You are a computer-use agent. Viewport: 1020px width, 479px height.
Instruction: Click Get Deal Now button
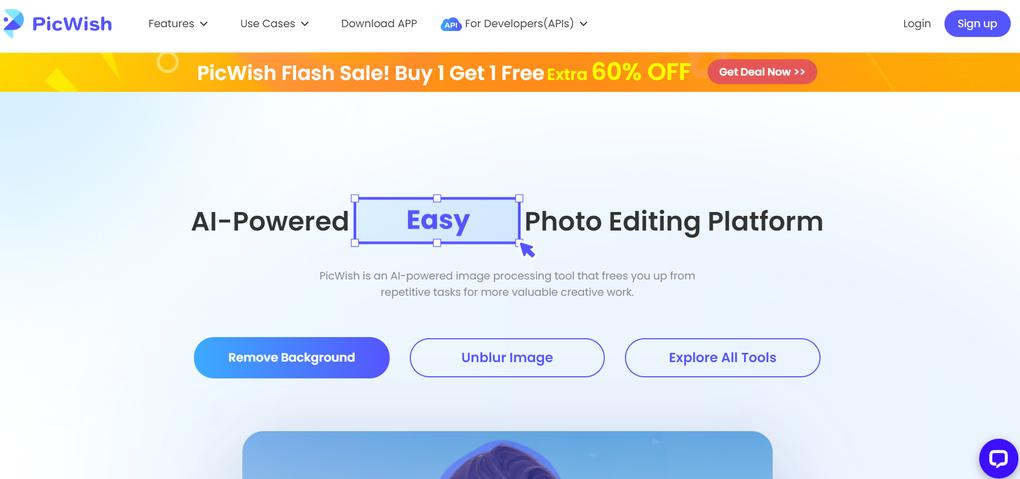coord(762,72)
